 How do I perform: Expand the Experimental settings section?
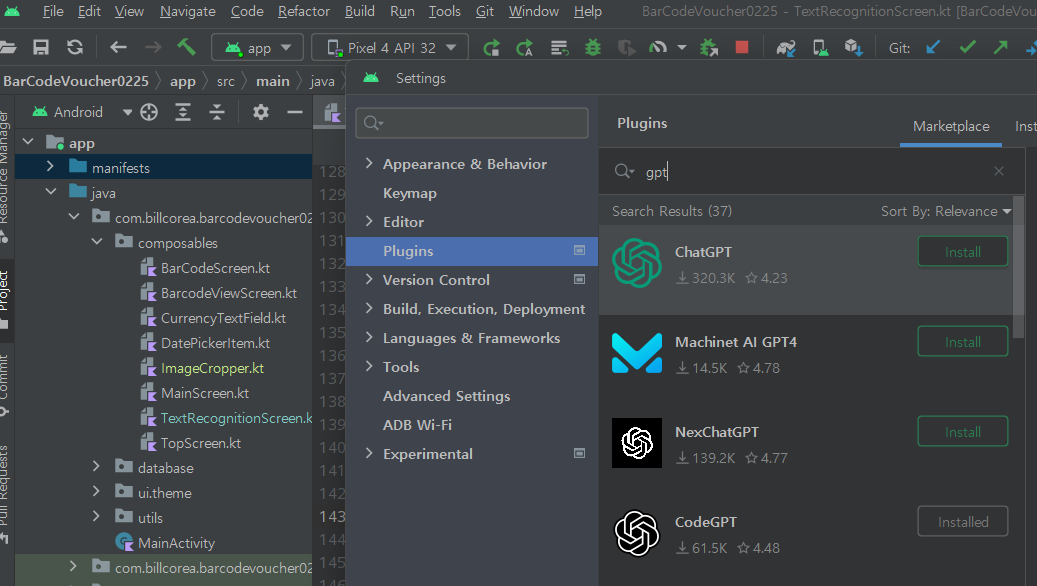click(x=369, y=454)
